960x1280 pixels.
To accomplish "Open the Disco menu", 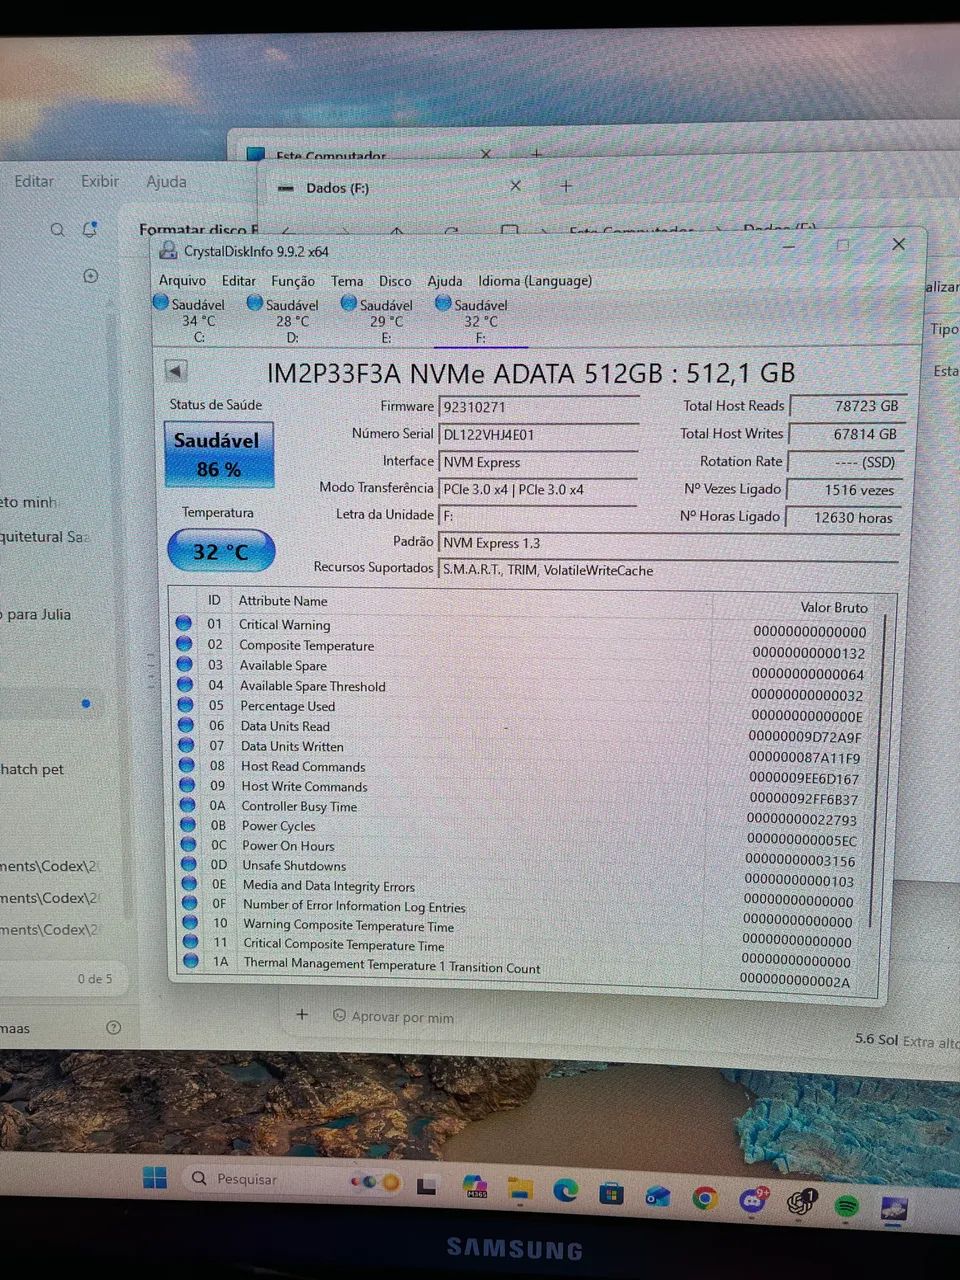I will coord(395,281).
